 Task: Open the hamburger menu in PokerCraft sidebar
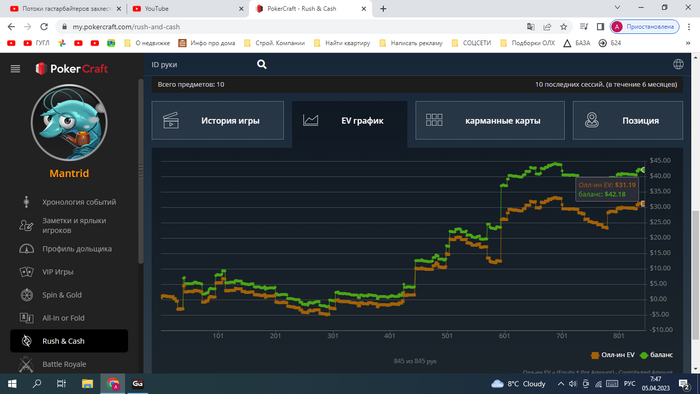coord(15,68)
